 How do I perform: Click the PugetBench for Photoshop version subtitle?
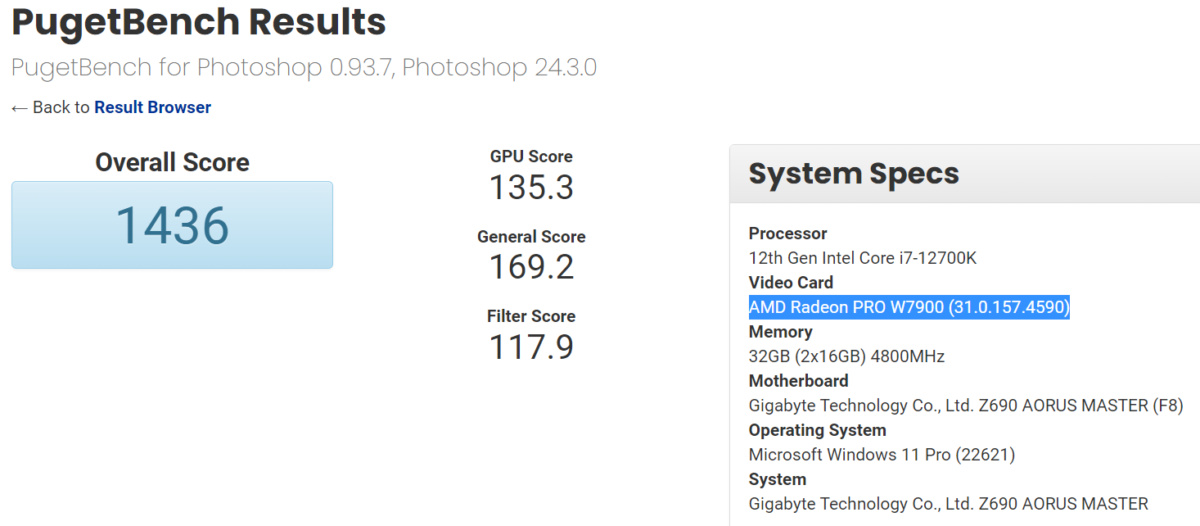pos(304,68)
